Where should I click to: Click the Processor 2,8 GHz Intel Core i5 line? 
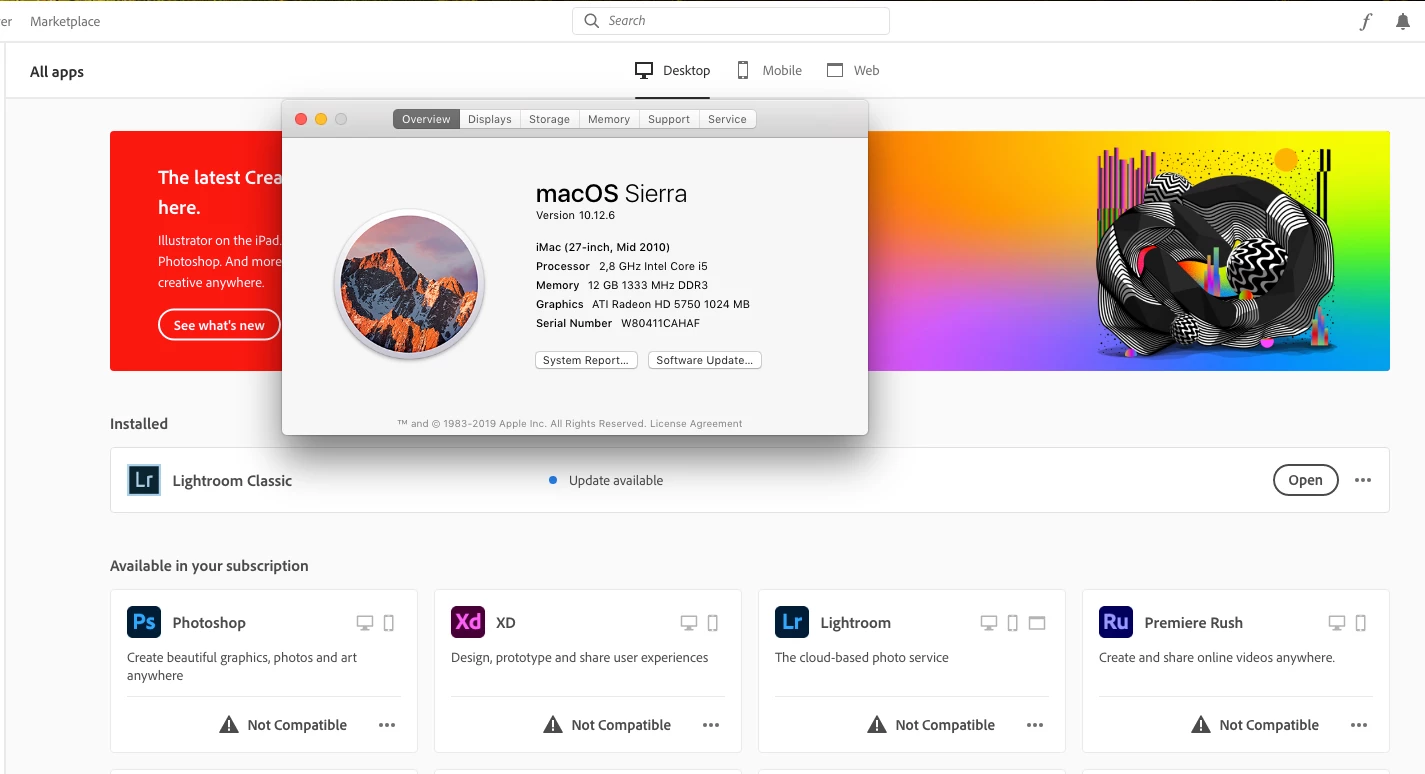[x=622, y=266]
